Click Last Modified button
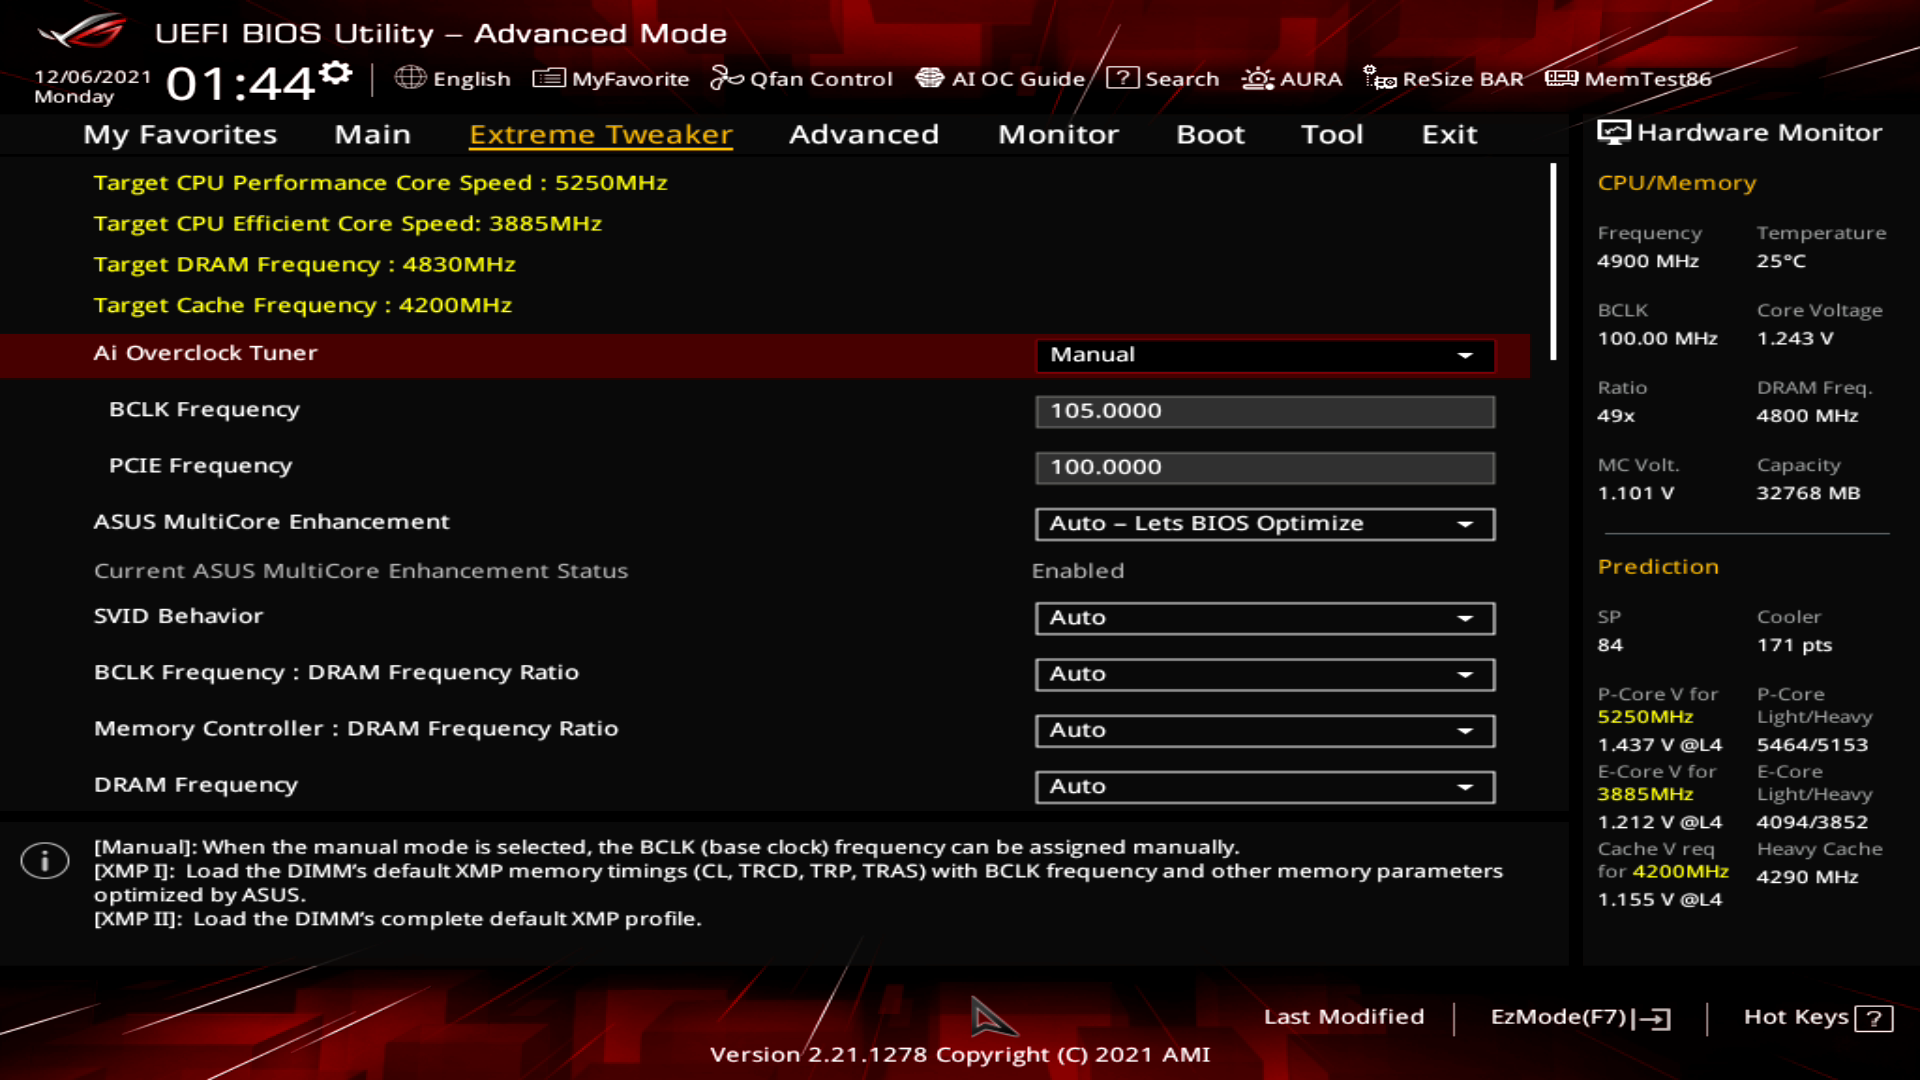 [1343, 1017]
